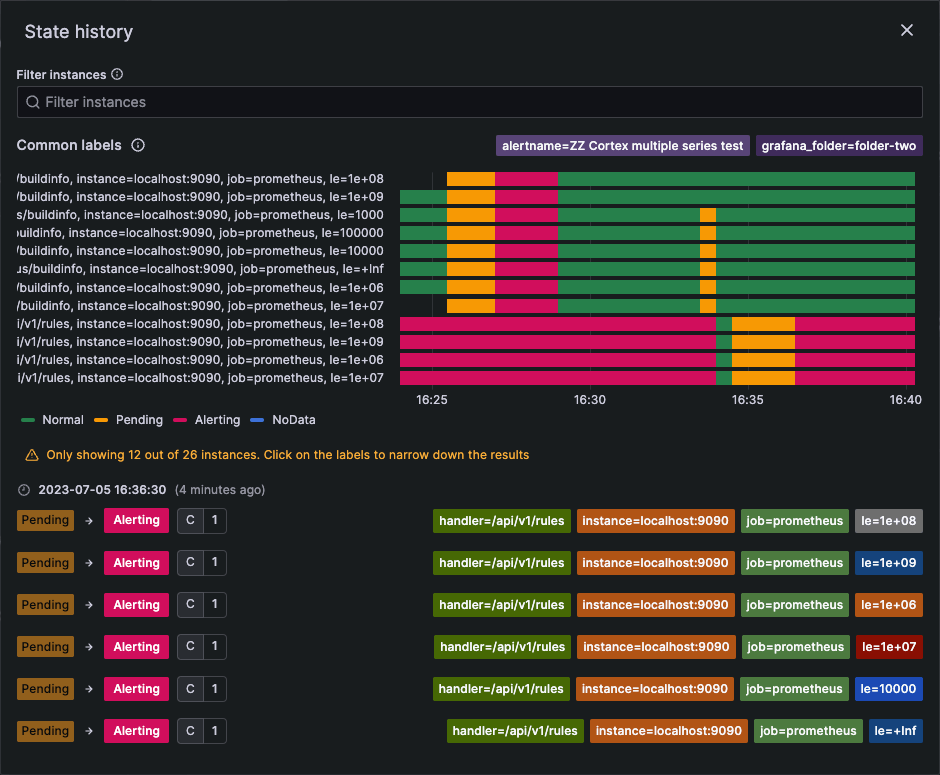Select the first Pending state badge
The width and height of the screenshot is (940, 775).
44,520
